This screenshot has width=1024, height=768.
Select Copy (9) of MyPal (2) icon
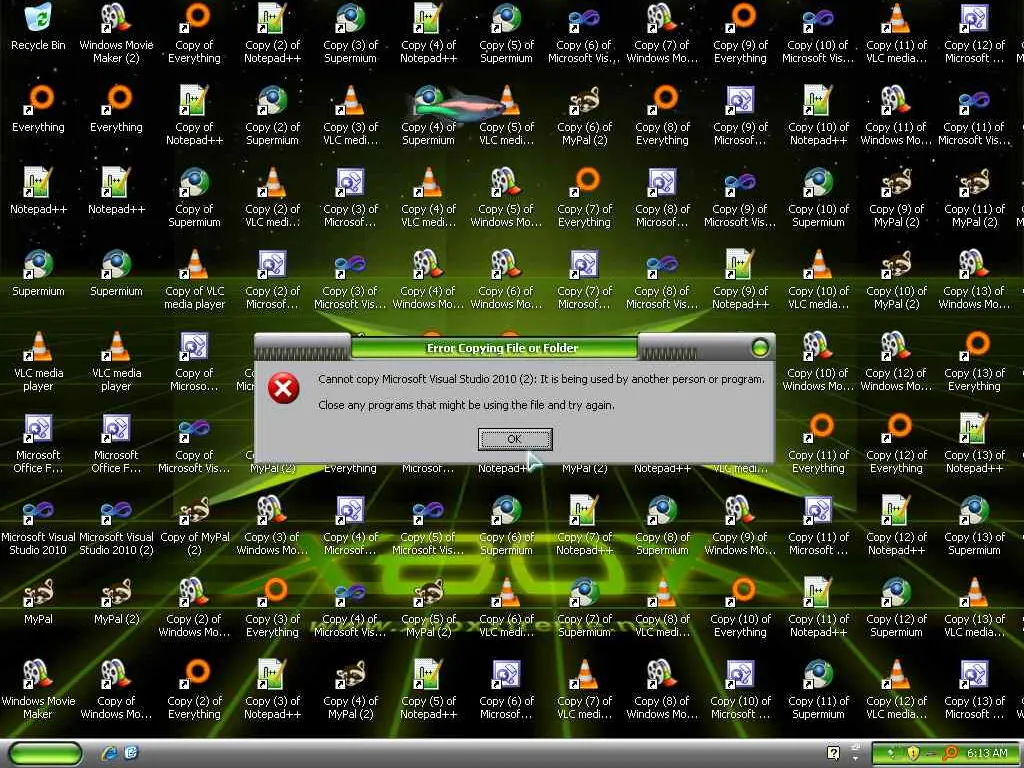point(897,198)
